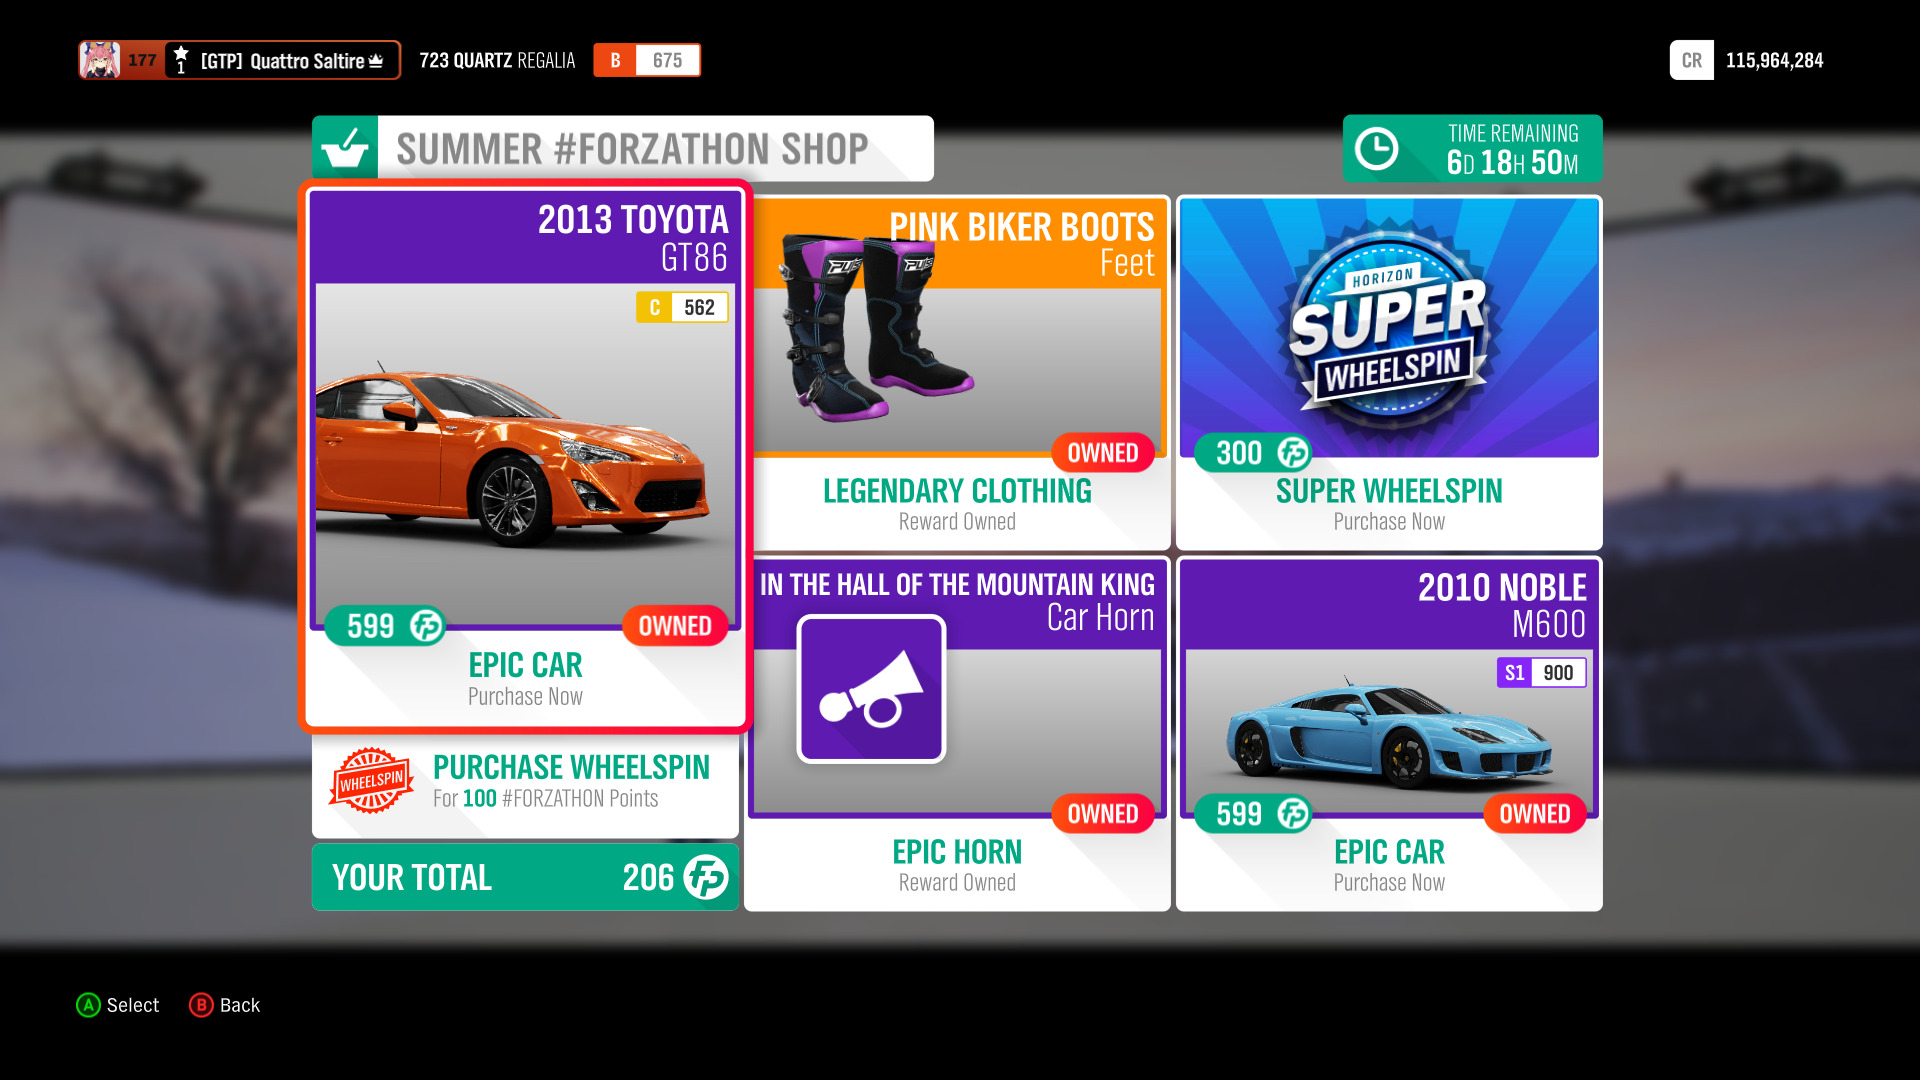Click the 300 points Super Wheelspin price
Image resolution: width=1920 pixels, height=1080 pixels.
(x=1253, y=453)
